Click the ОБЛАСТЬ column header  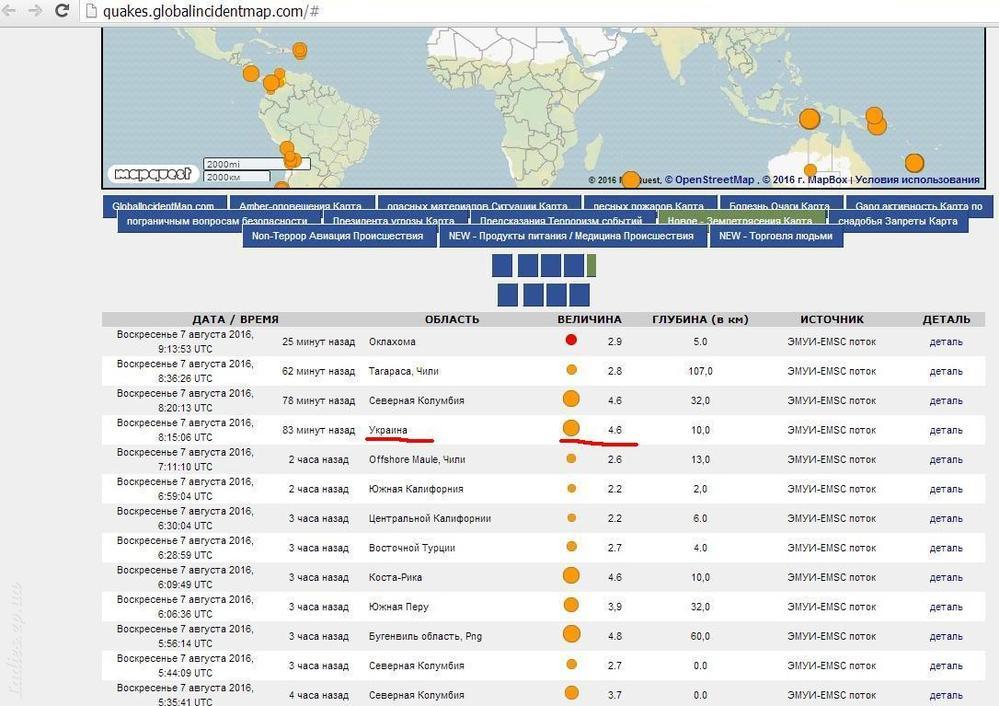pos(452,319)
